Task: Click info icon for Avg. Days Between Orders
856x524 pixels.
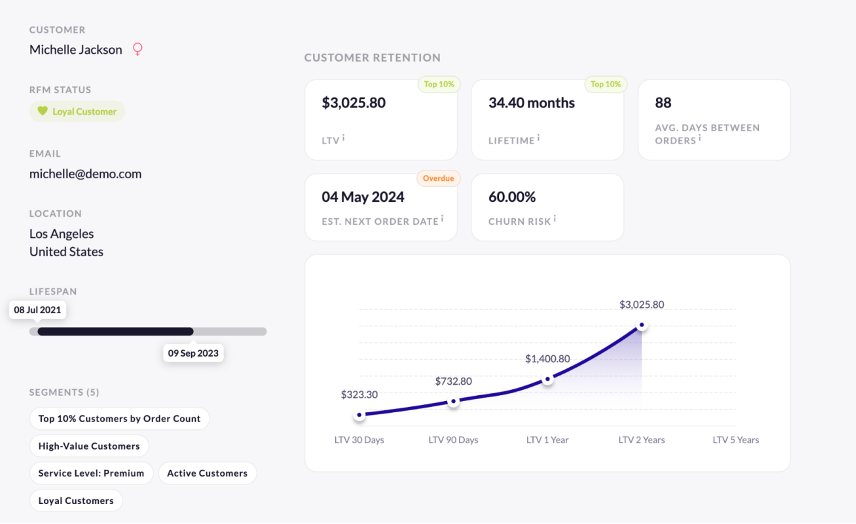Action: (699, 138)
